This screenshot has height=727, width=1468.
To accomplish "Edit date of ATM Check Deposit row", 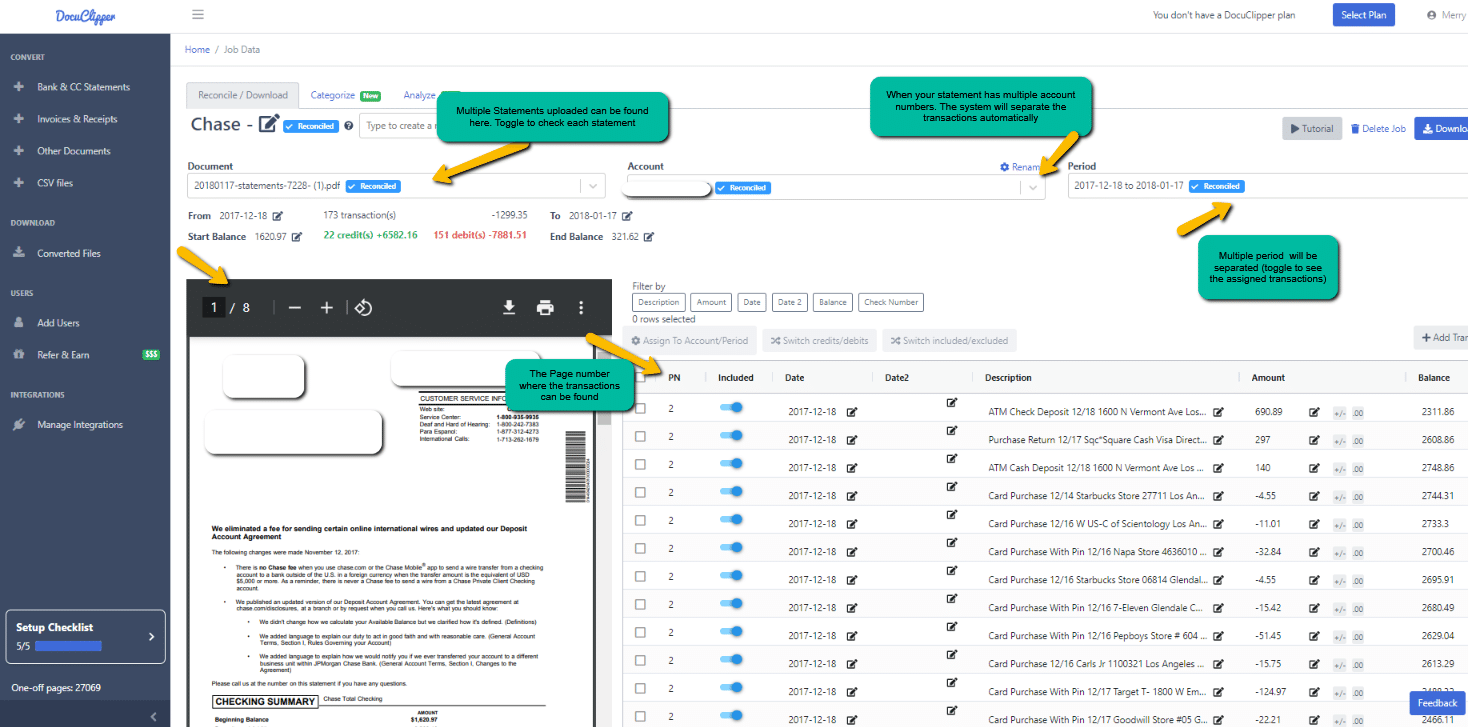I will (852, 412).
